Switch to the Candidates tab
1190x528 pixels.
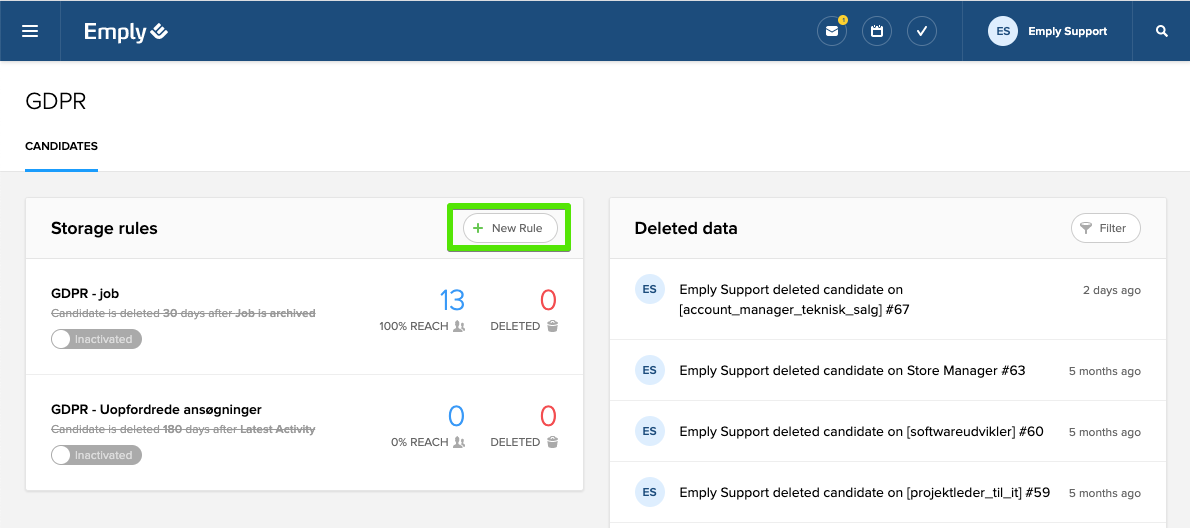[x=61, y=146]
